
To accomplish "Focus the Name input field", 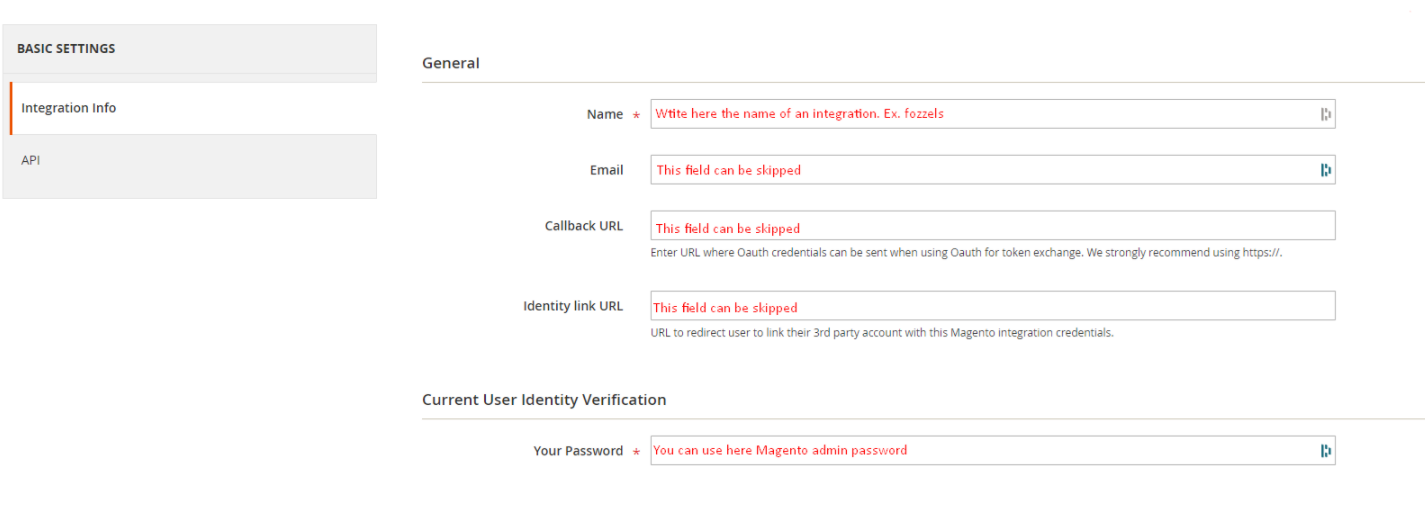I will click(980, 114).
